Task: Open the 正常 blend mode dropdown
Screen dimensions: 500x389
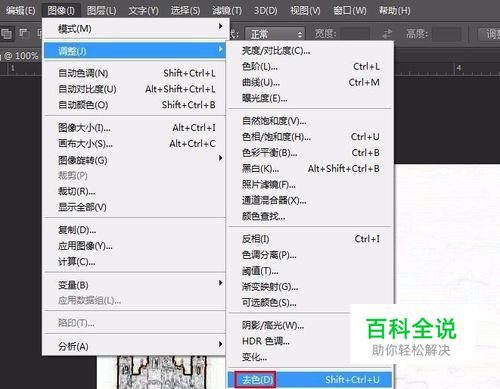Action: click(275, 34)
